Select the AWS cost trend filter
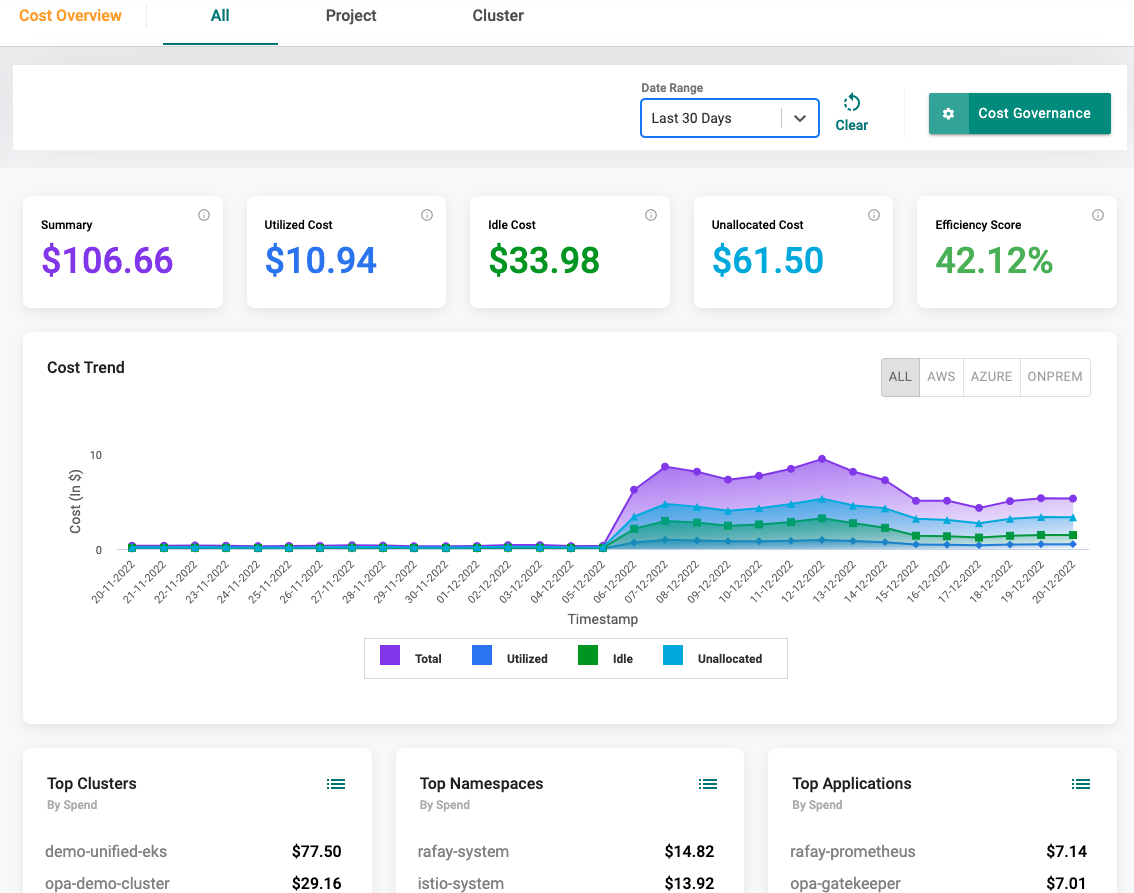 pyautogui.click(x=941, y=377)
